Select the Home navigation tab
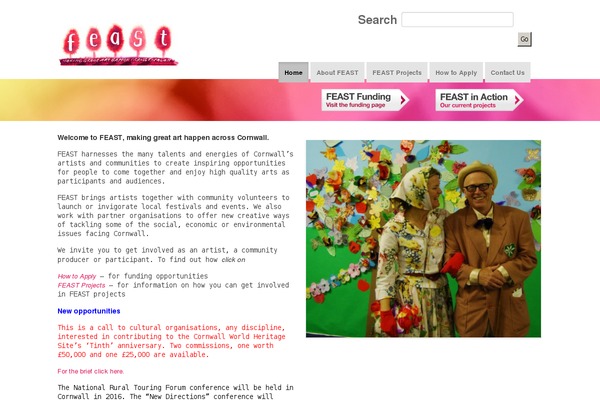The image size is (600, 400). [293, 72]
